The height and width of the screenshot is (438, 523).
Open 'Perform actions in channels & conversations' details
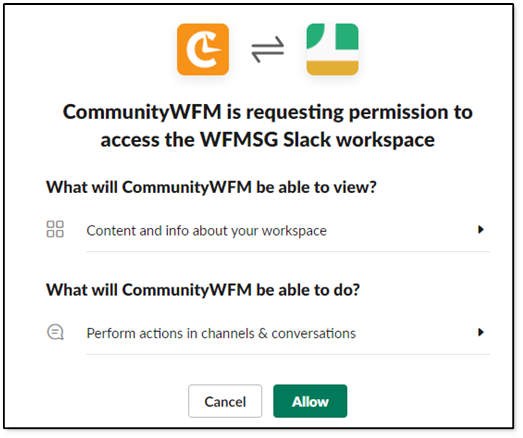coord(221,333)
